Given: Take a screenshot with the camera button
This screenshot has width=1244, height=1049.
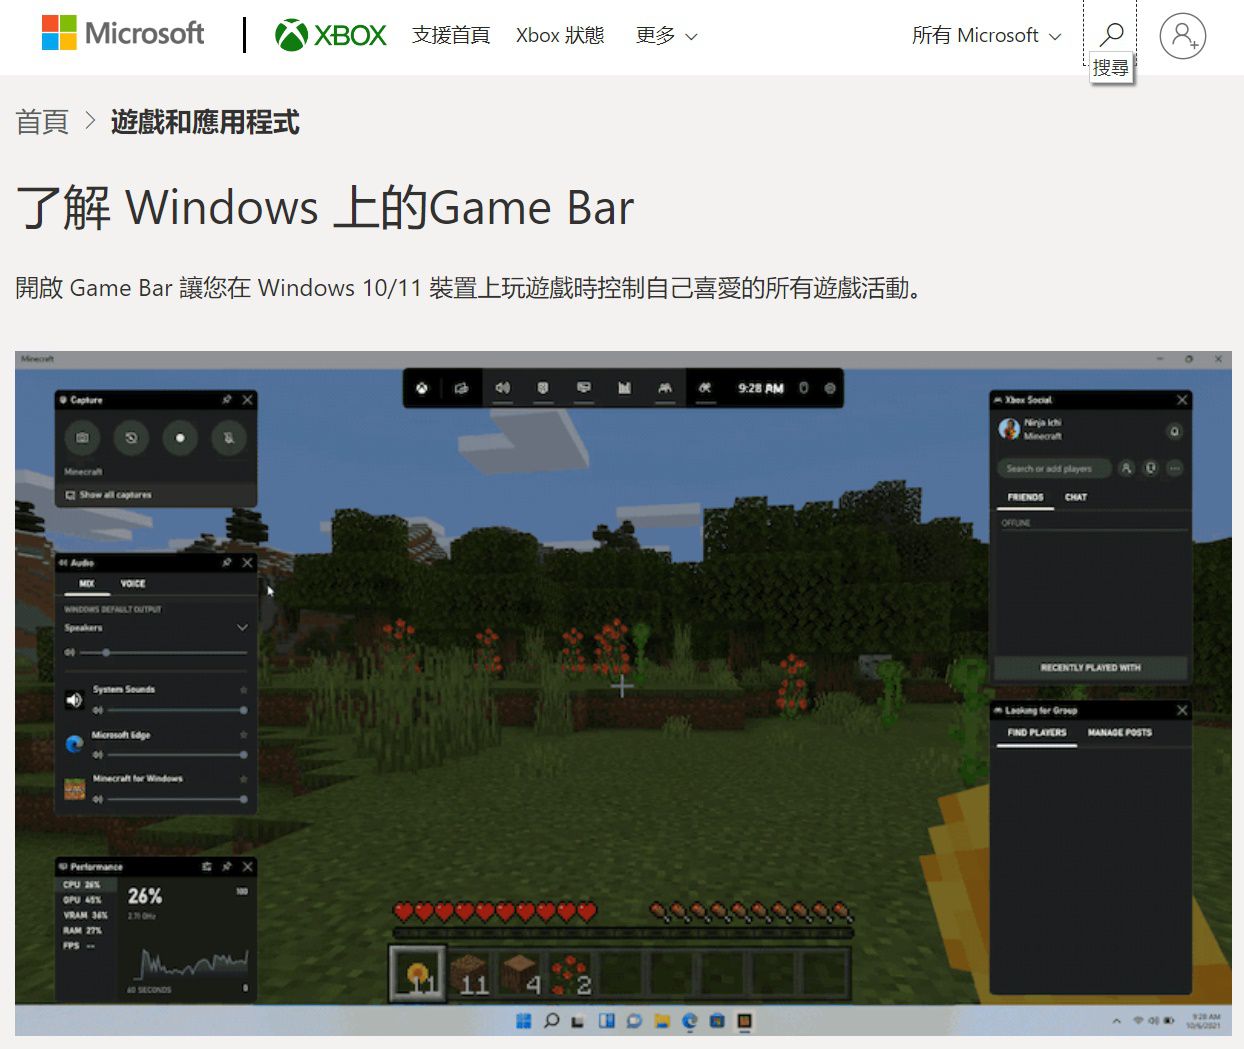Looking at the screenshot, I should tap(83, 438).
